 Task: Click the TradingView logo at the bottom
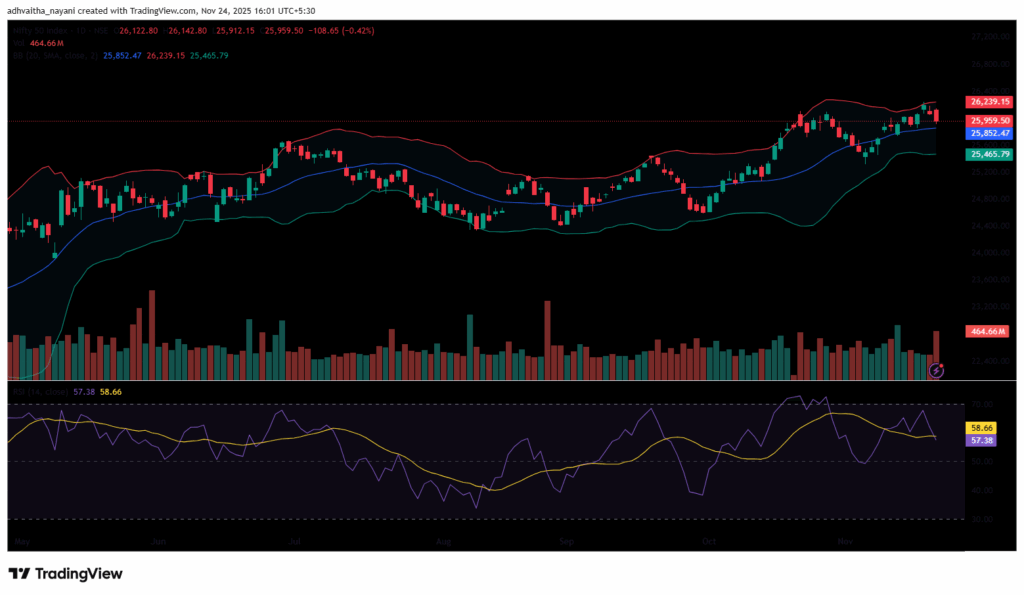pyautogui.click(x=66, y=574)
